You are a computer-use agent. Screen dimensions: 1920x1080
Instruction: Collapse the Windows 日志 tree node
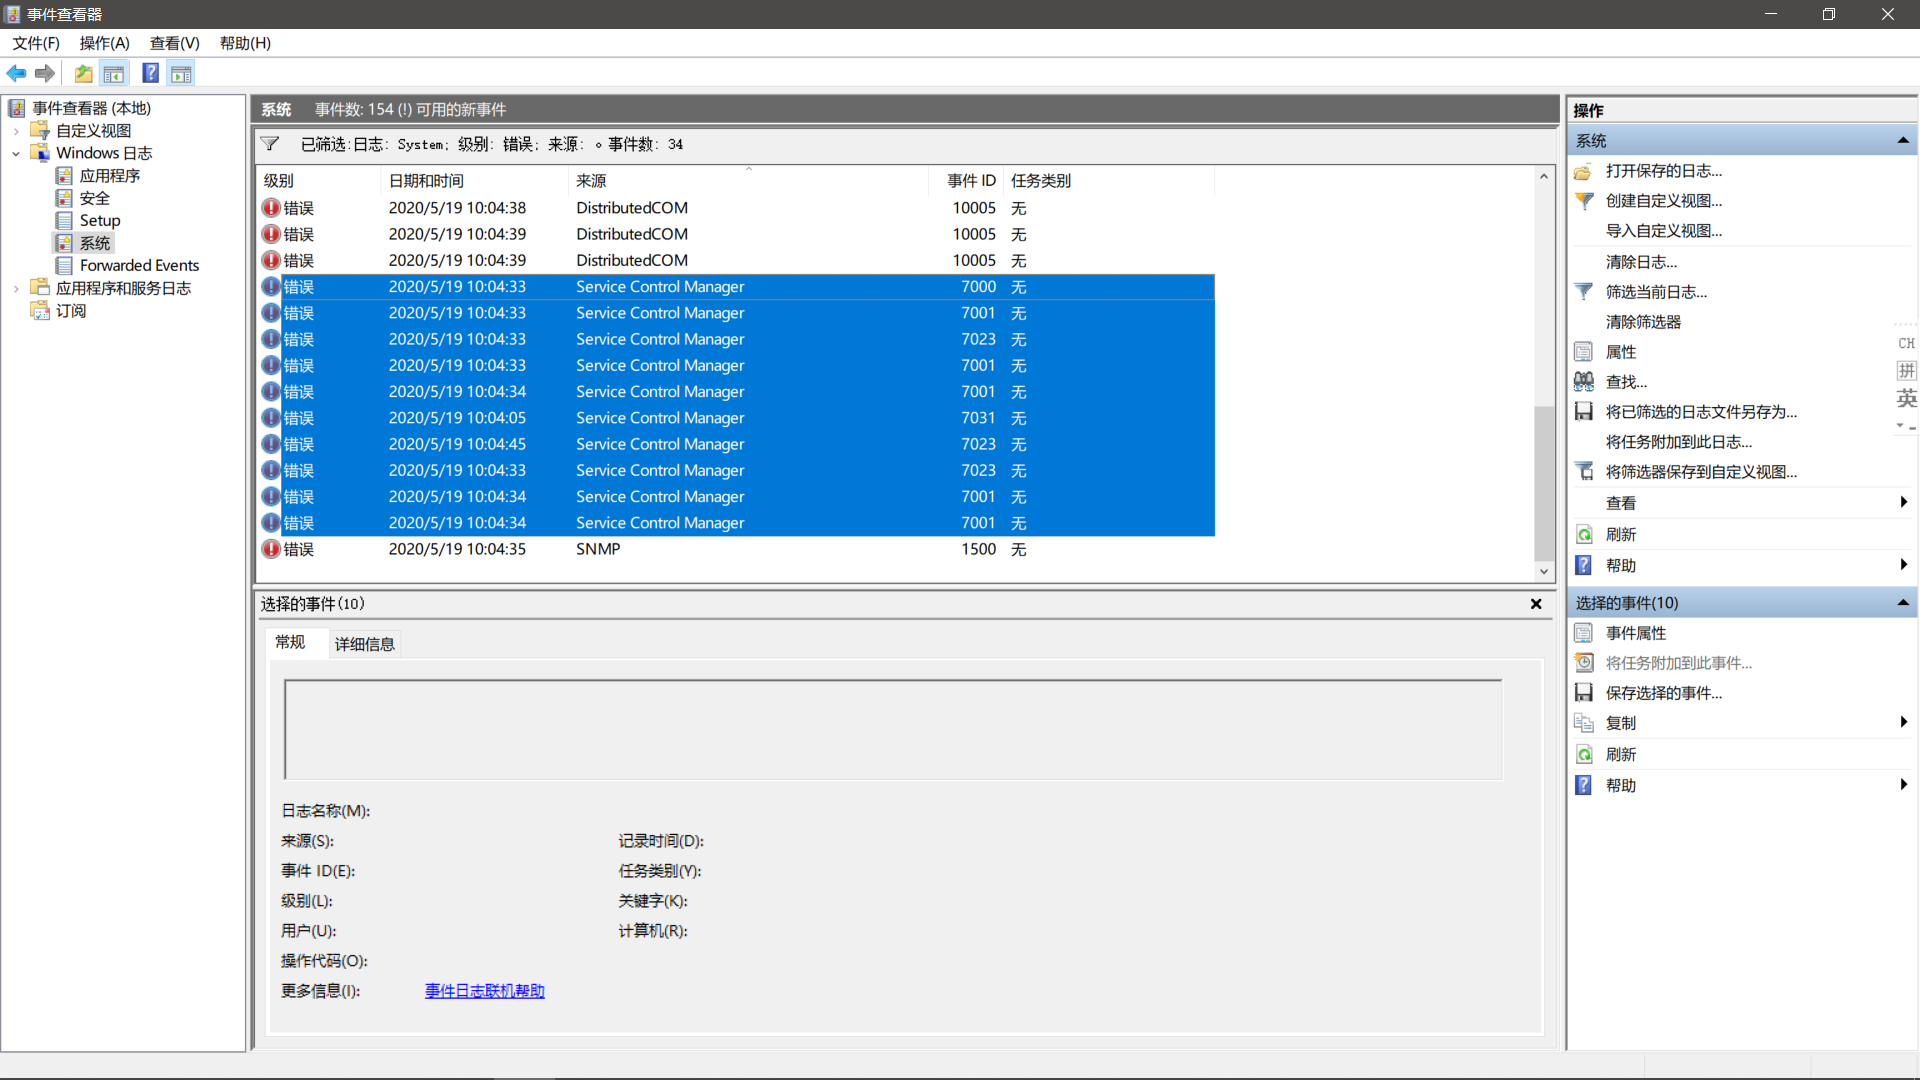click(16, 153)
